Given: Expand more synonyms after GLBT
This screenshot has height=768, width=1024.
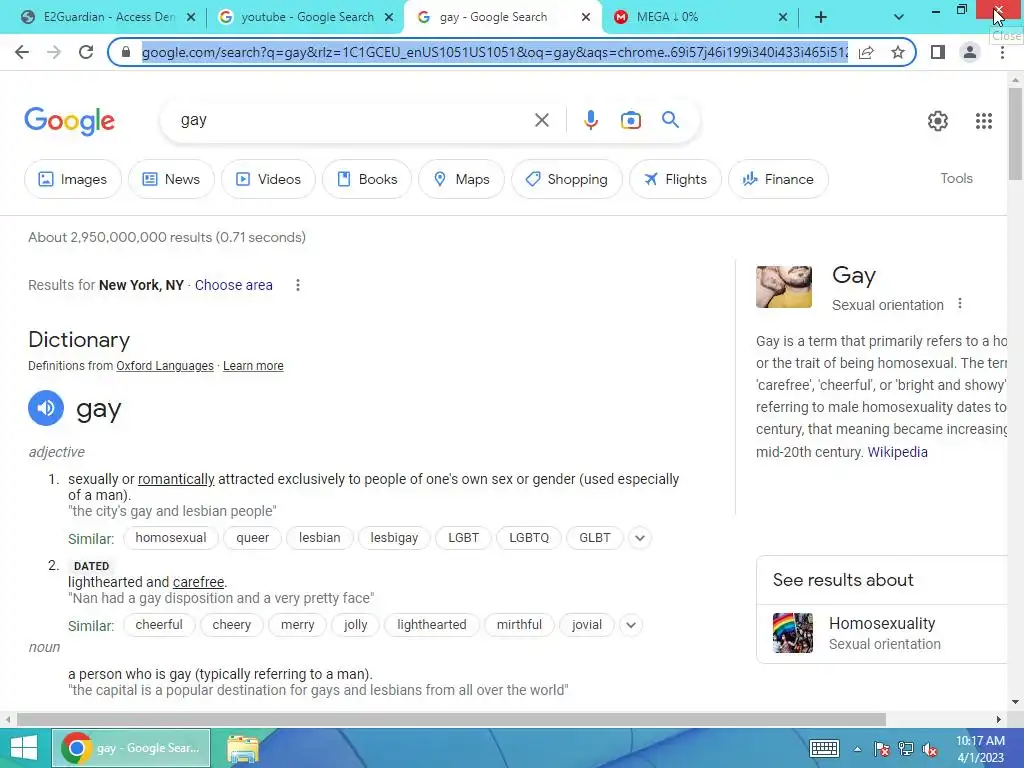Looking at the screenshot, I should pos(640,538).
